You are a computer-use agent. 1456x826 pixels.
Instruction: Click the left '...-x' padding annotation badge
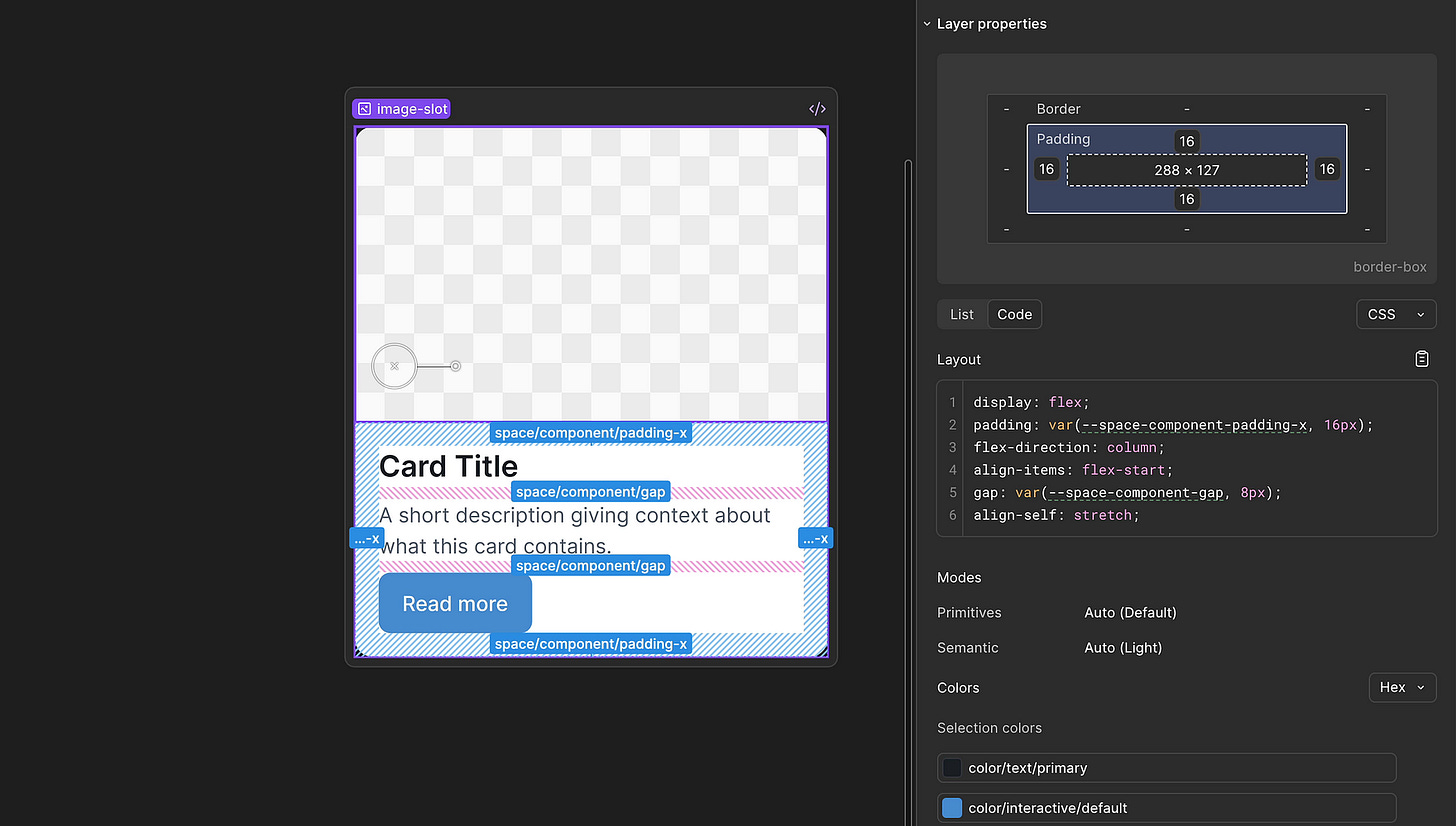pyautogui.click(x=366, y=538)
